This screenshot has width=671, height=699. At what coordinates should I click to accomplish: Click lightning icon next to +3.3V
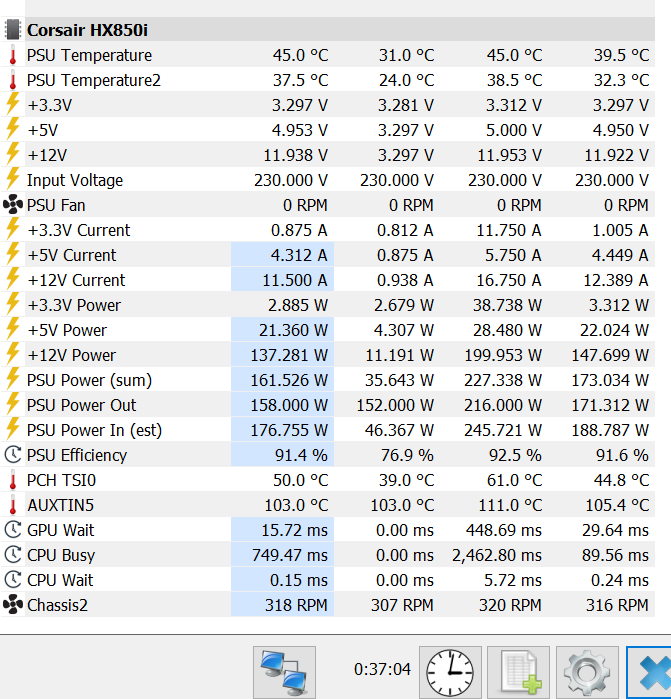[13, 104]
